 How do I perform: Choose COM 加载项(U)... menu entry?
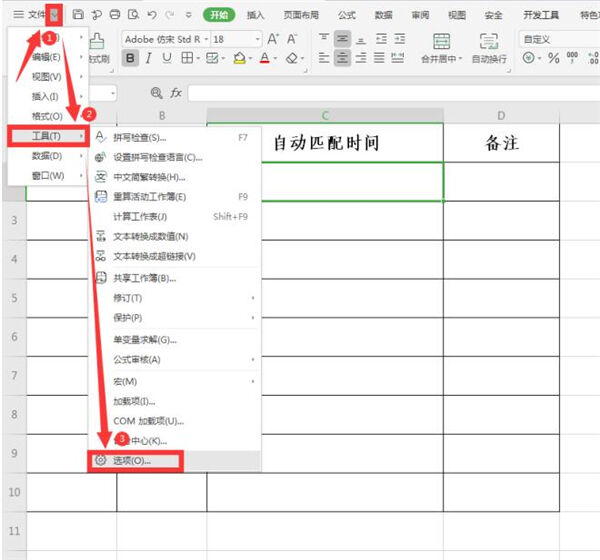point(175,421)
